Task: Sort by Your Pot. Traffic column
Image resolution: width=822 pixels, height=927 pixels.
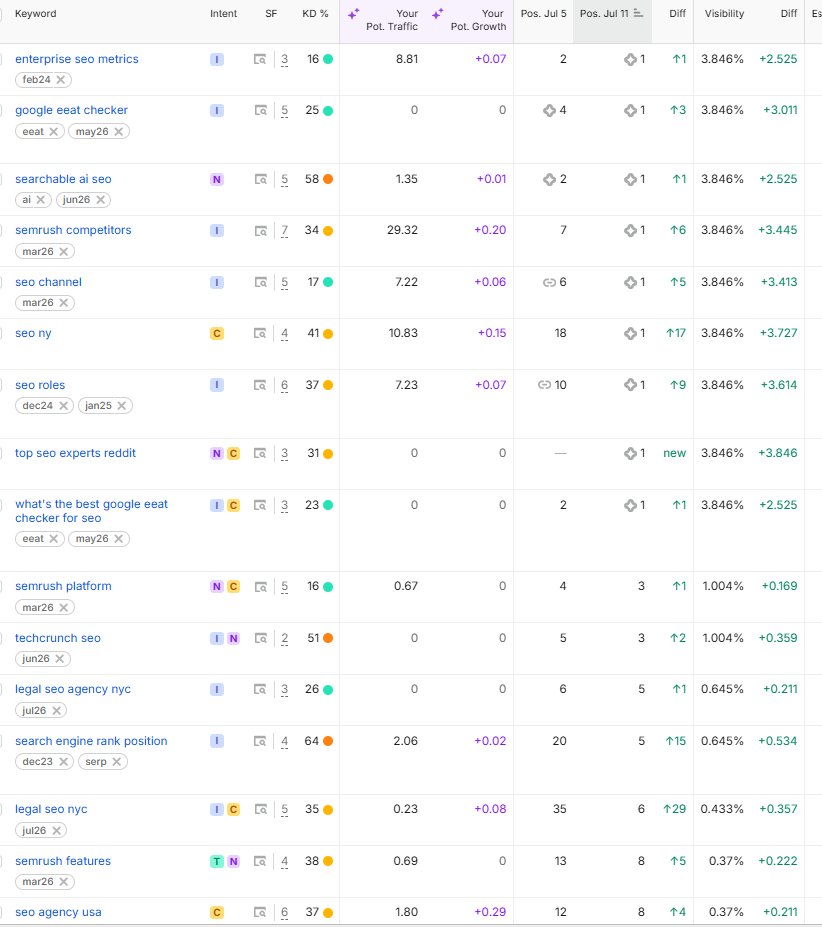Action: coord(391,20)
